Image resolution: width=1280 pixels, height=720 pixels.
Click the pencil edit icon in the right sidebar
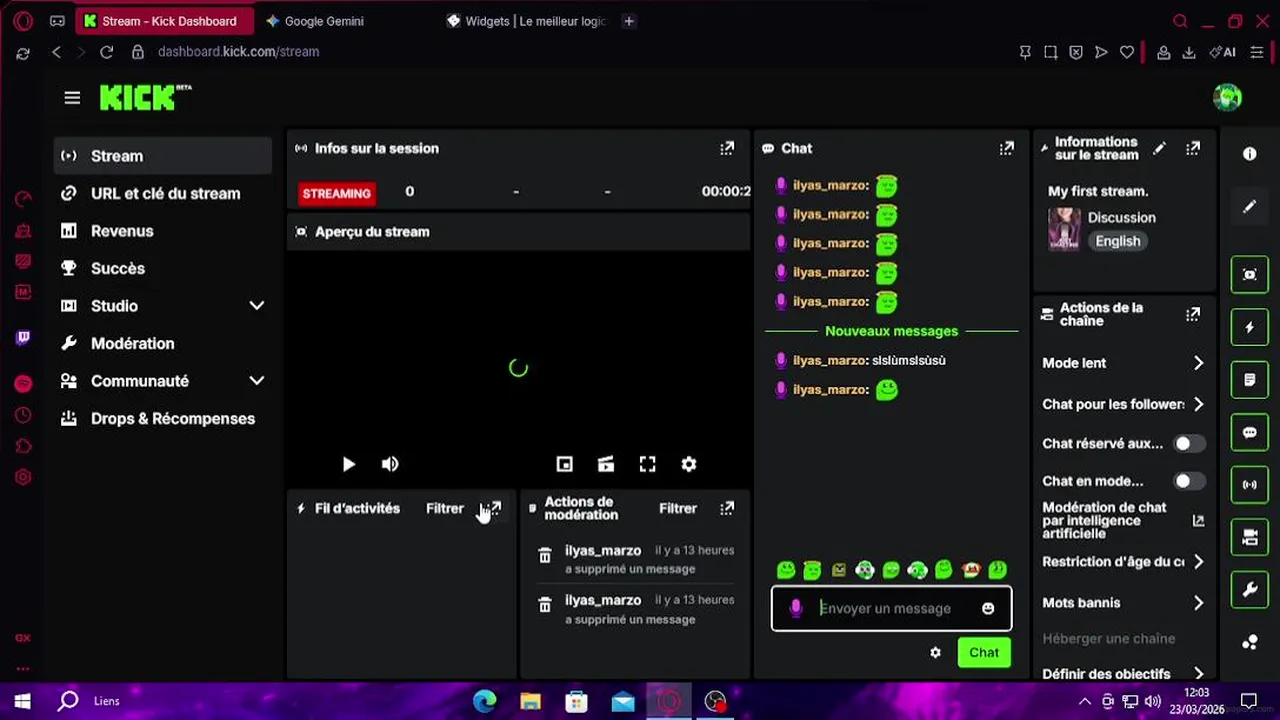pyautogui.click(x=1250, y=207)
